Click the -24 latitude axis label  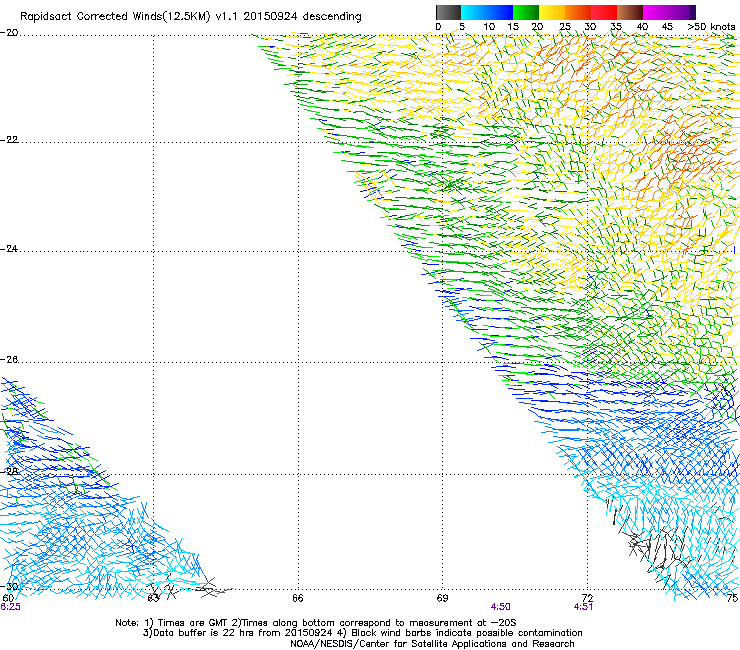(9, 249)
